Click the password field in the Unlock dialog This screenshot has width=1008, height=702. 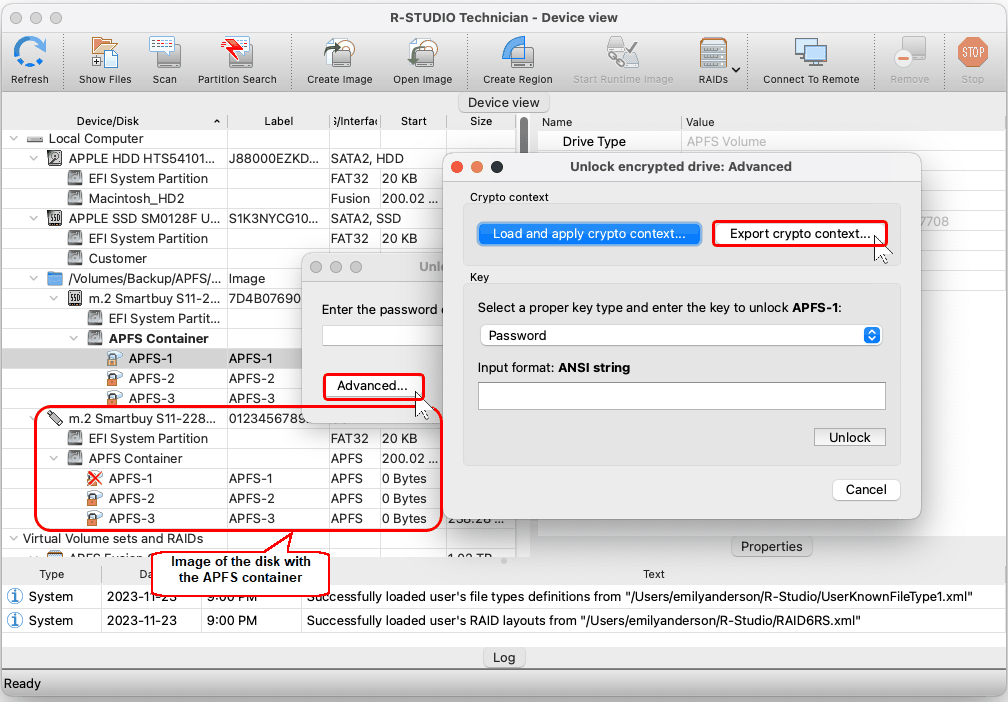pos(383,335)
